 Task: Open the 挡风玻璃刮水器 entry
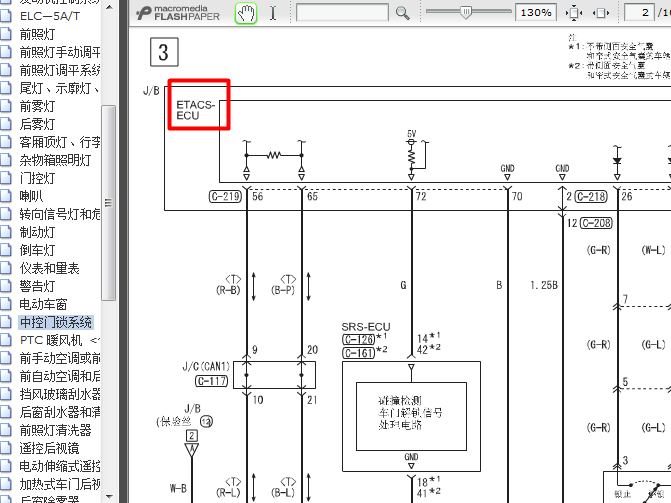pyautogui.click(x=60, y=394)
